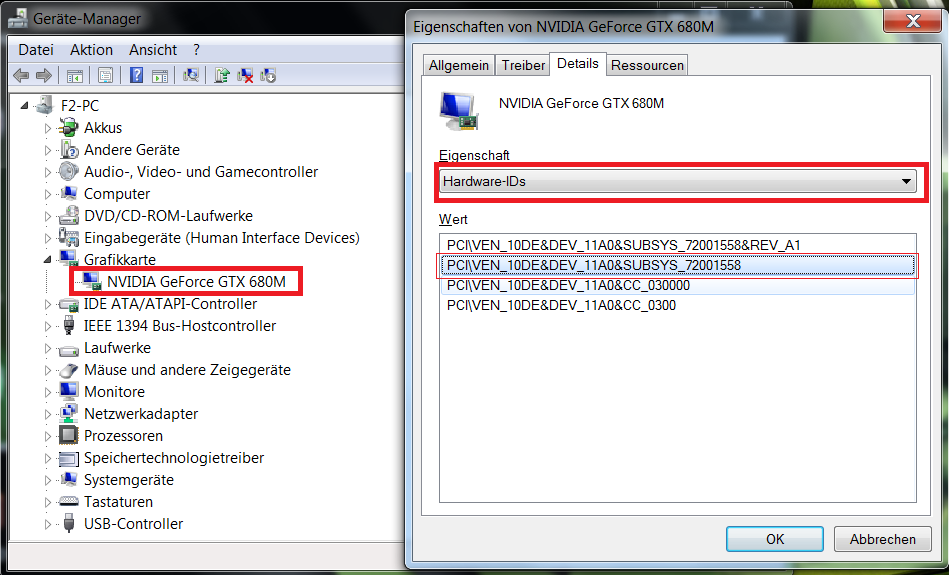This screenshot has width=949, height=575.
Task: Click the Grafikkarte display adapter icon
Action: pos(68,259)
